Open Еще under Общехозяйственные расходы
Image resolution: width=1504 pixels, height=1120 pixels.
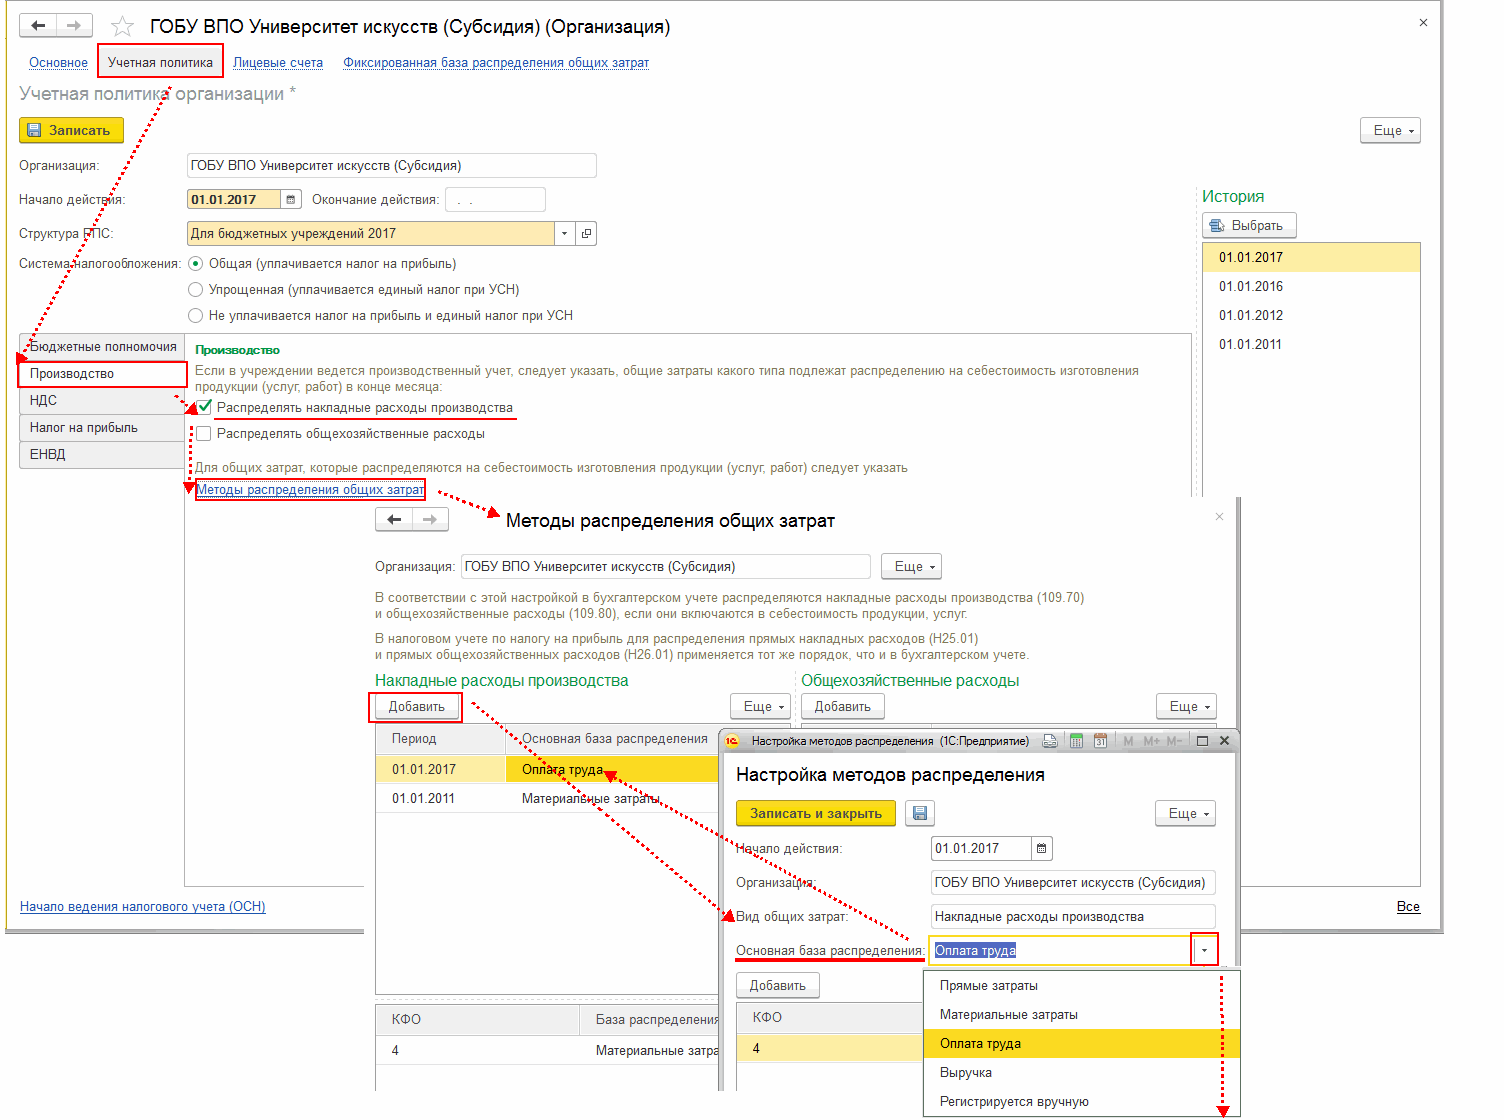coord(1186,707)
